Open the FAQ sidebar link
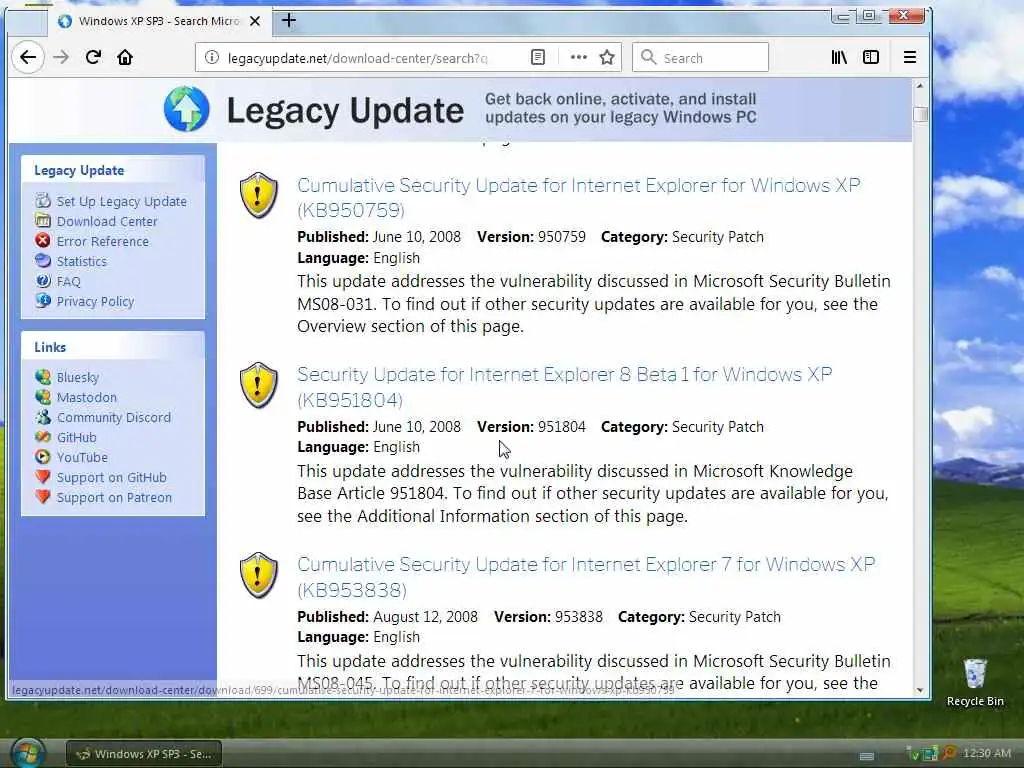1024x768 pixels. click(x=69, y=281)
